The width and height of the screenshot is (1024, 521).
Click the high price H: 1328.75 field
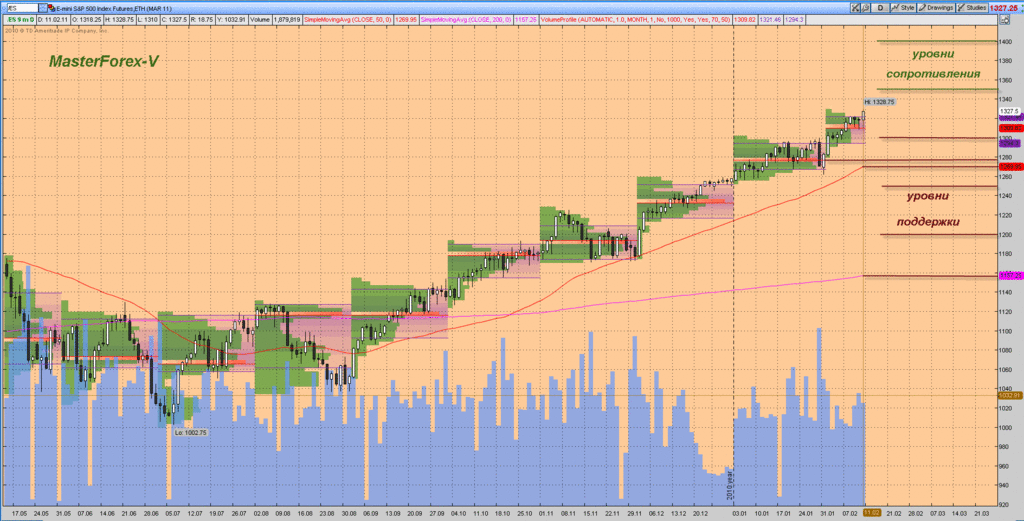tap(120, 20)
